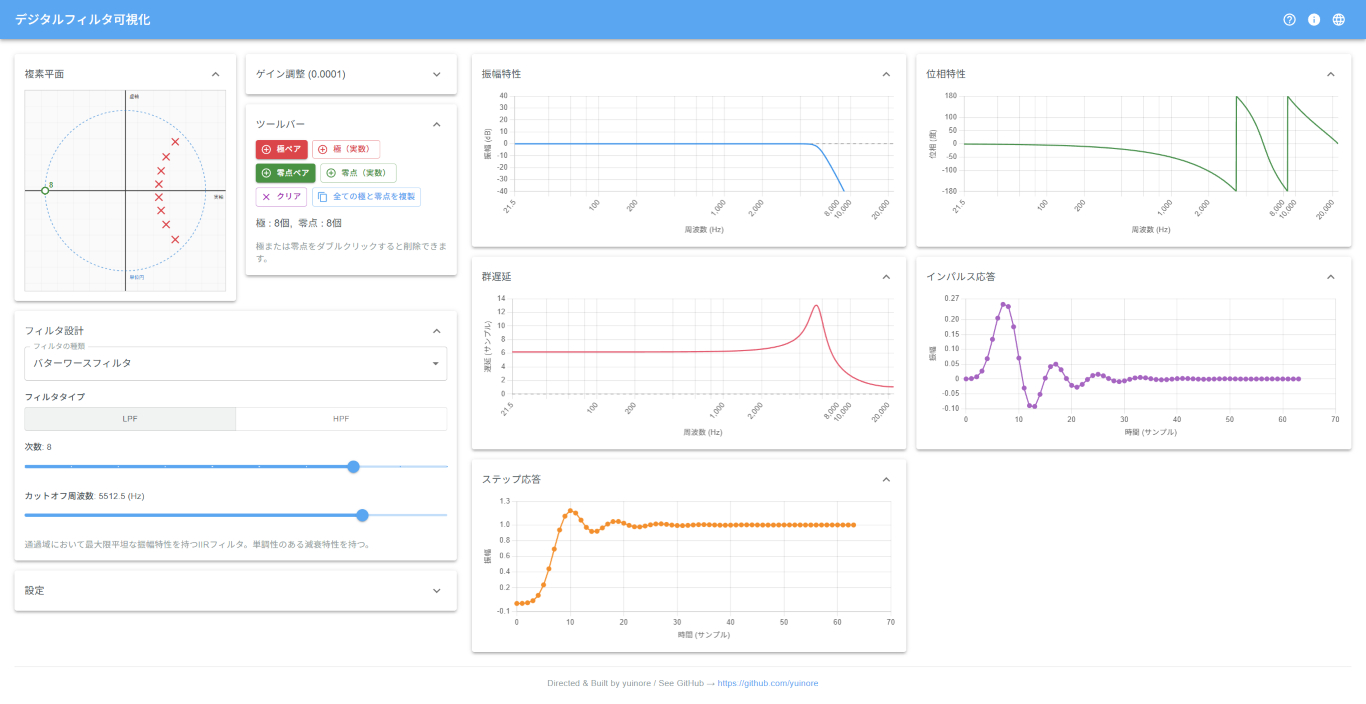Switch filter type to HPF
This screenshot has height=704, width=1366.
coord(341,419)
